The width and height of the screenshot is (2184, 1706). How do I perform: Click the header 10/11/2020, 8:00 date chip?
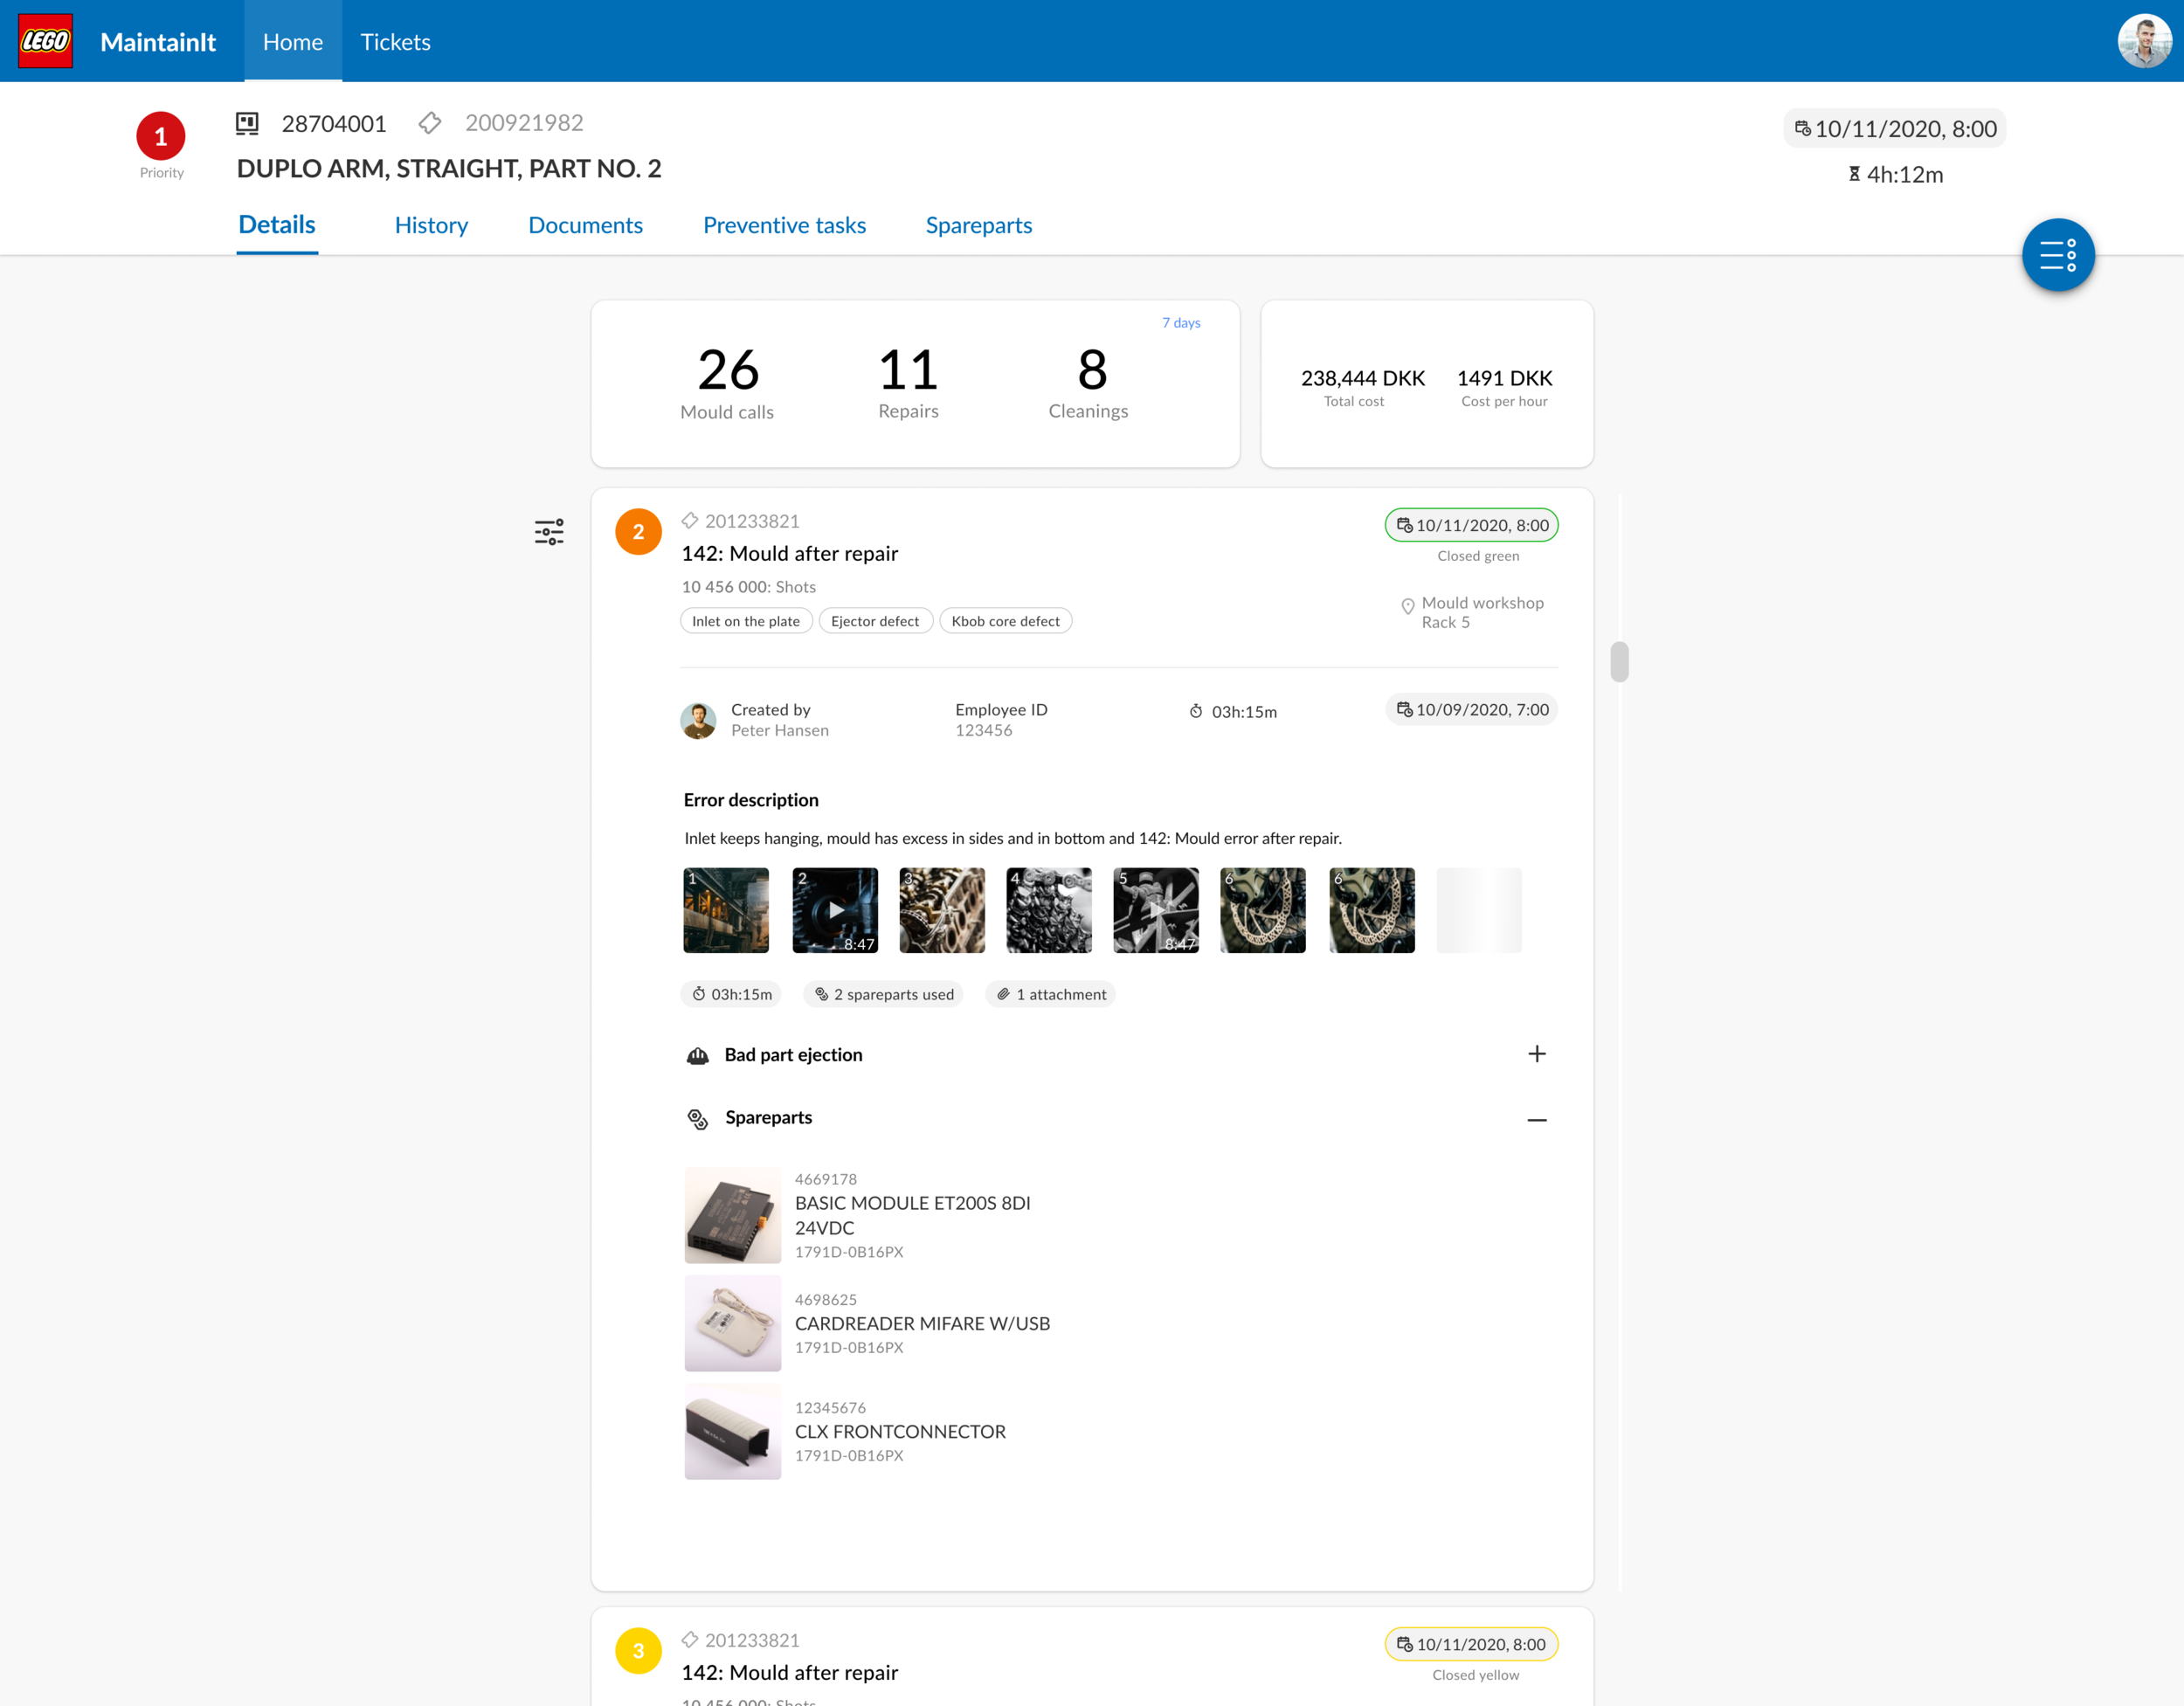point(1894,128)
